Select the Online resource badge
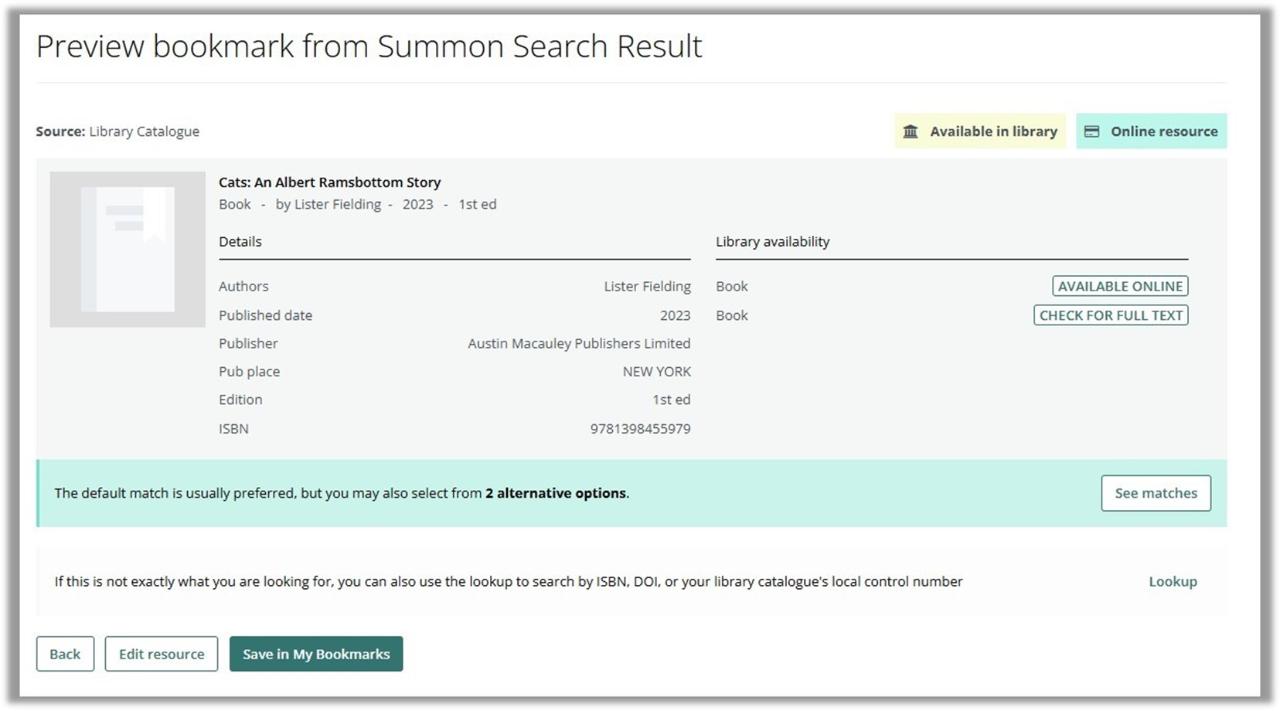 tap(1151, 130)
